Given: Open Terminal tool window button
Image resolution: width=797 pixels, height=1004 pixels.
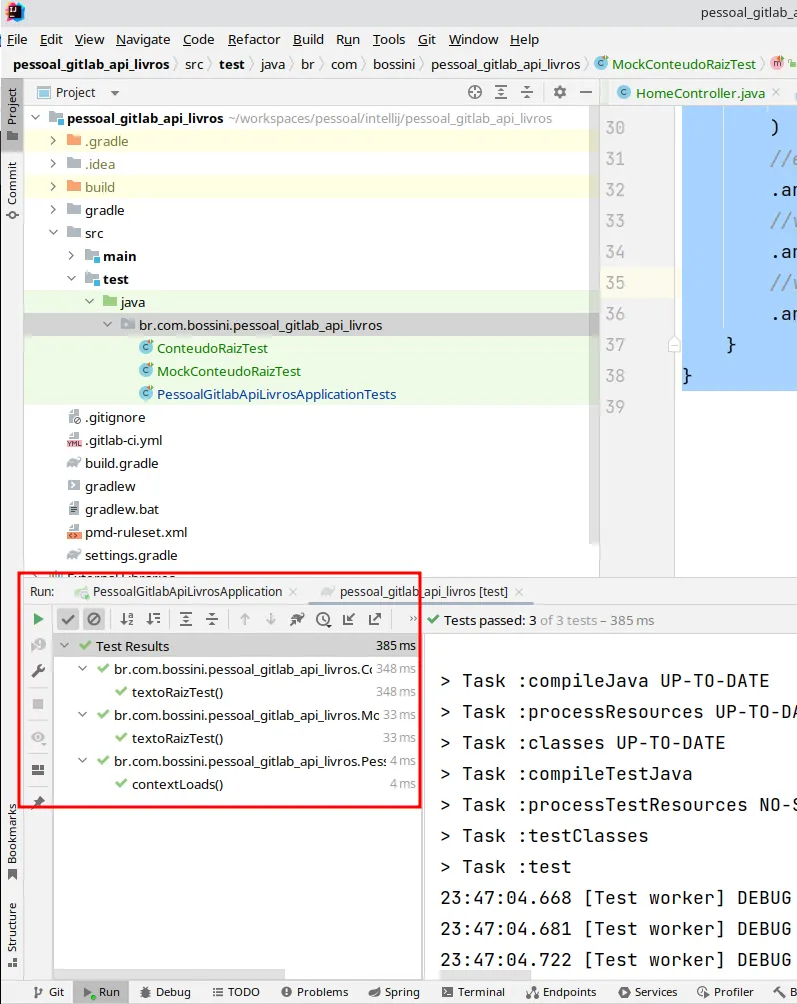Looking at the screenshot, I should [474, 992].
